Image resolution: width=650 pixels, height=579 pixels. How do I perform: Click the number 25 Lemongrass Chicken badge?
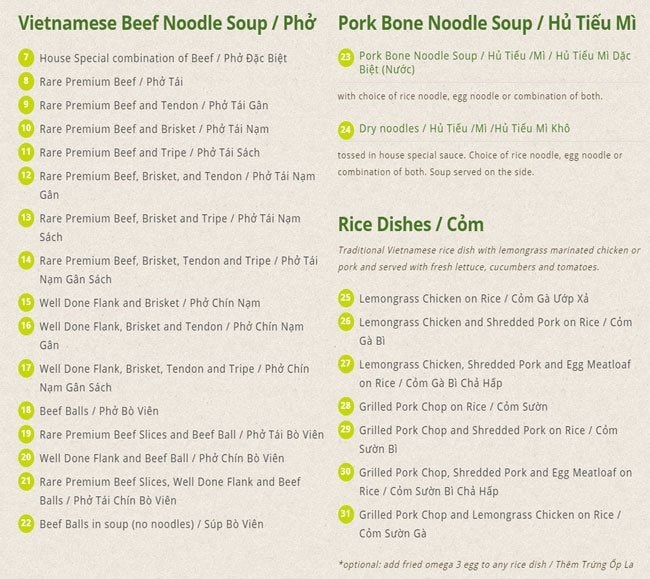(346, 298)
